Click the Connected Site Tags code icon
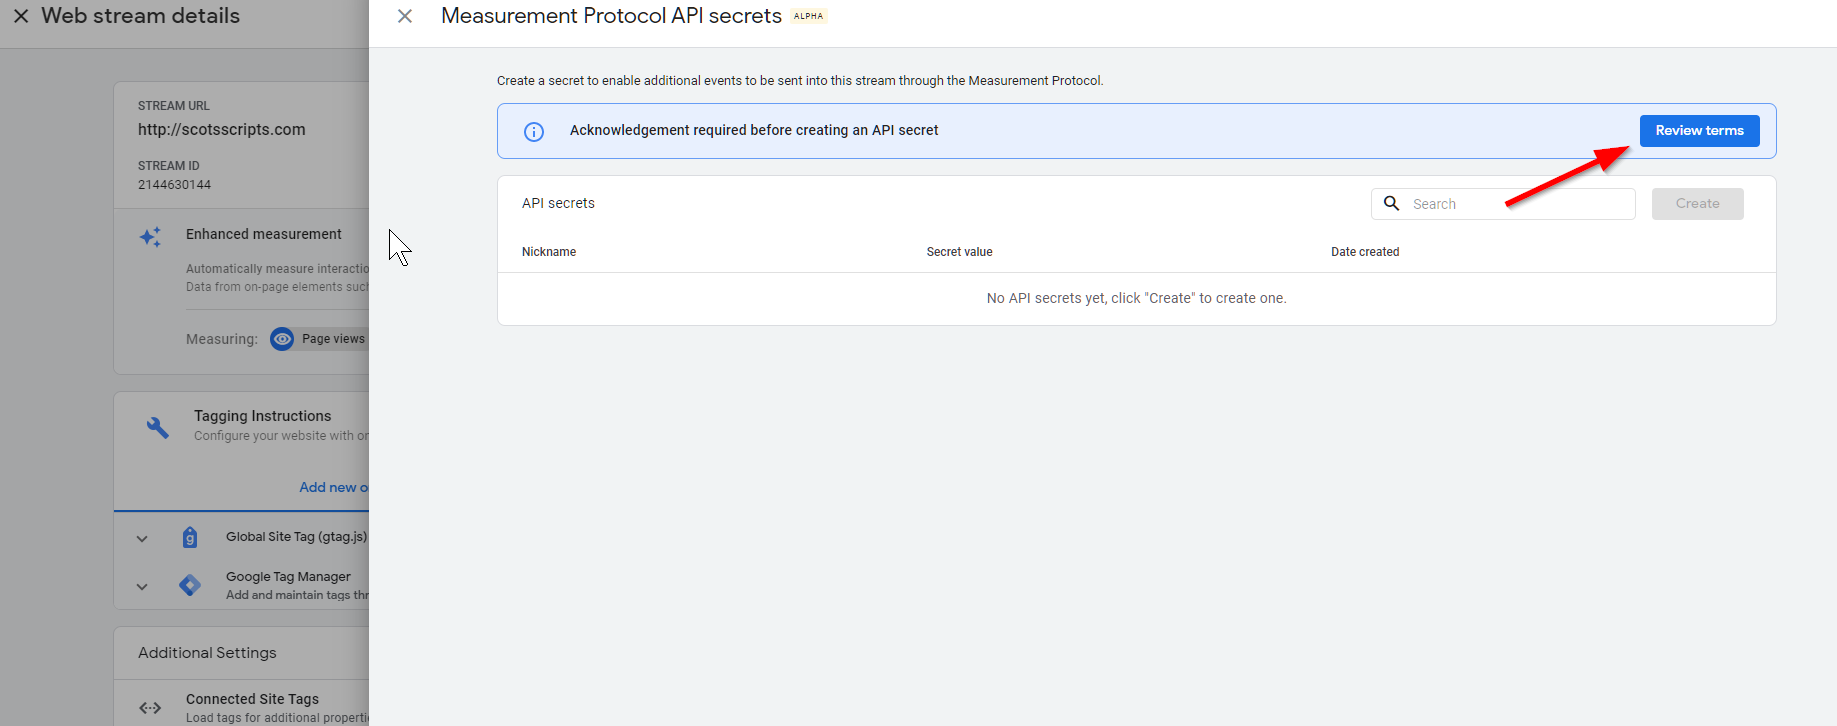Image resolution: width=1837 pixels, height=726 pixels. pos(150,708)
